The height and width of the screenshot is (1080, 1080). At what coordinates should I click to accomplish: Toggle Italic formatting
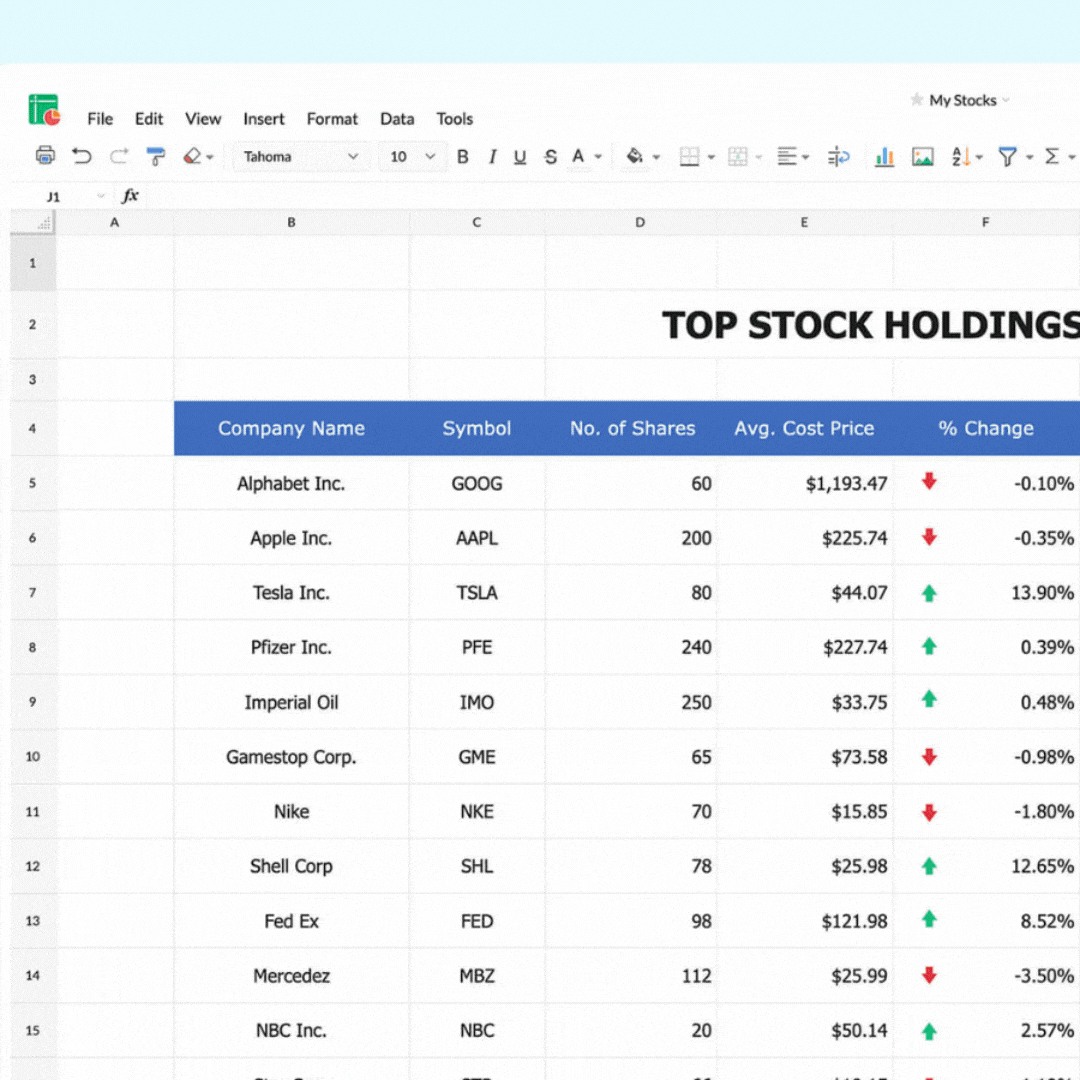click(492, 157)
